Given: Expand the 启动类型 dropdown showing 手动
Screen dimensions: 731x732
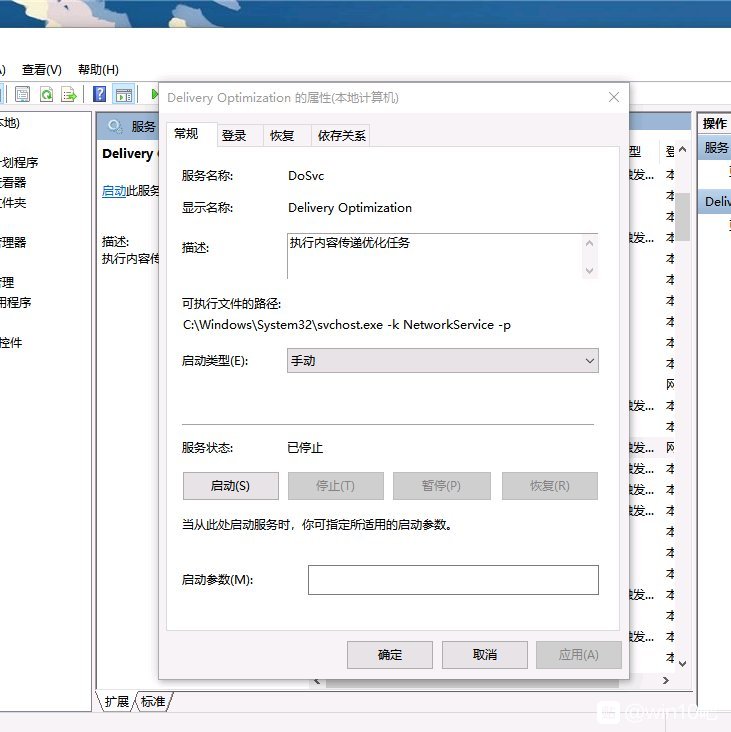Looking at the screenshot, I should tap(443, 360).
